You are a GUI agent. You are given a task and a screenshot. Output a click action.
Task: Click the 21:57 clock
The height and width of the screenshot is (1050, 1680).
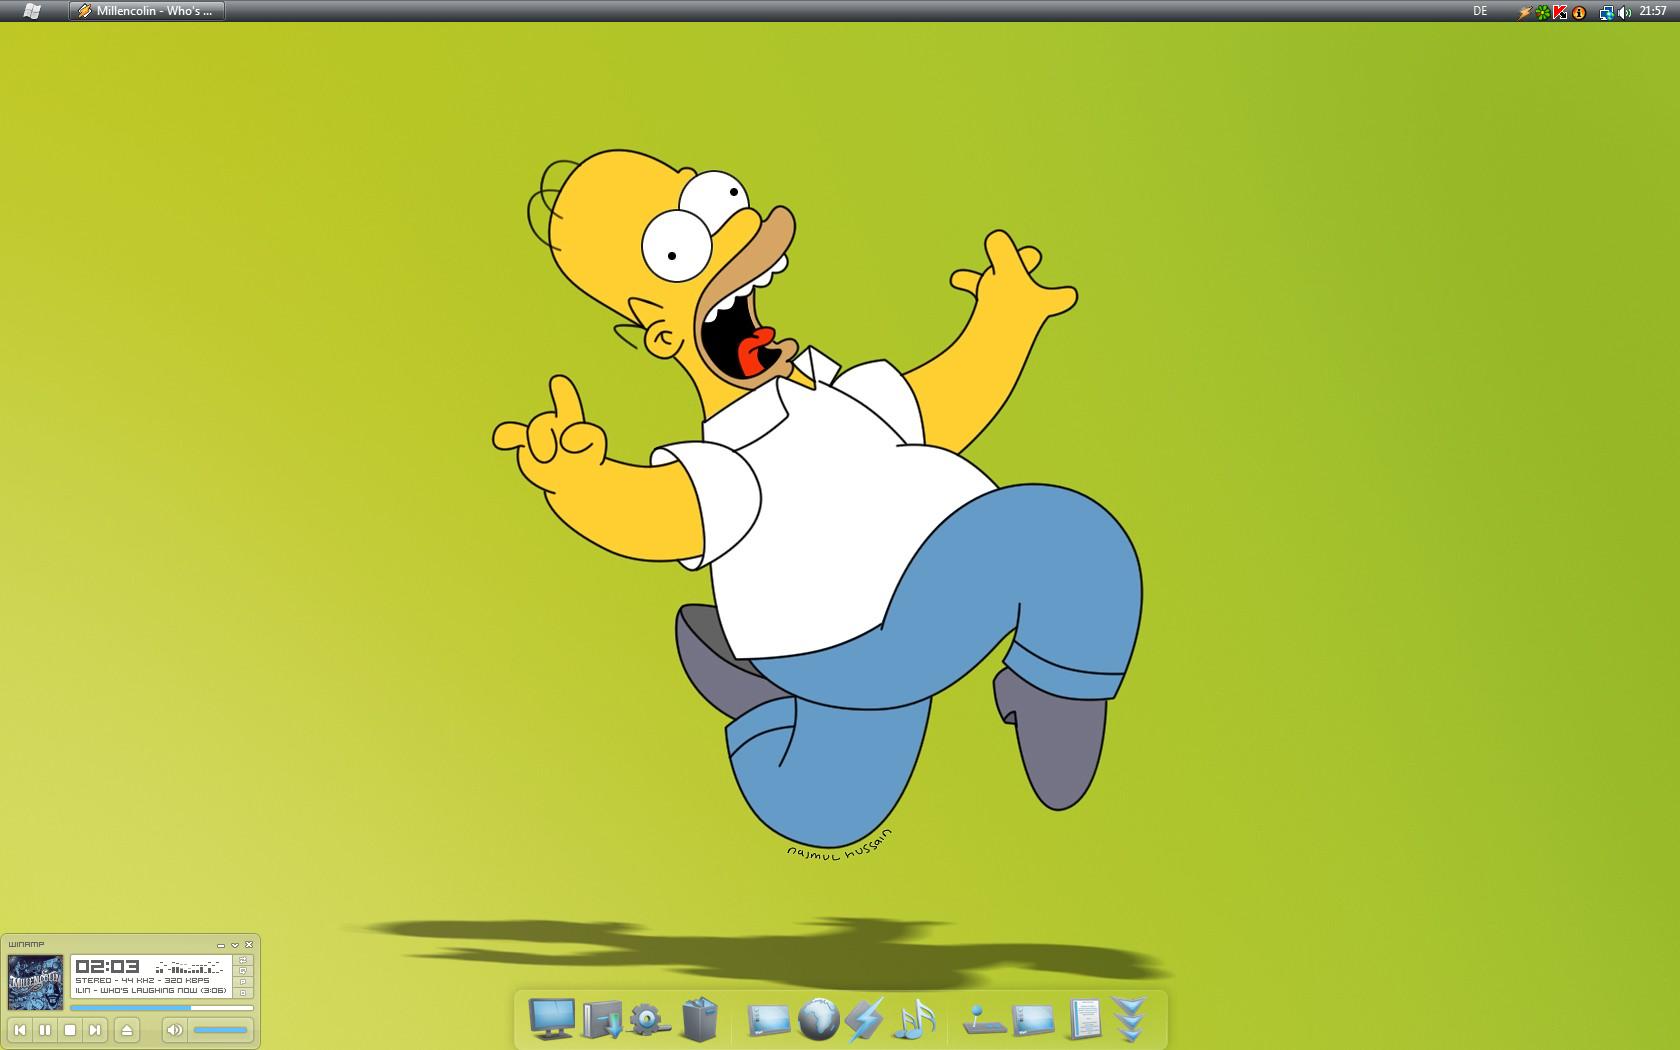pos(1653,11)
